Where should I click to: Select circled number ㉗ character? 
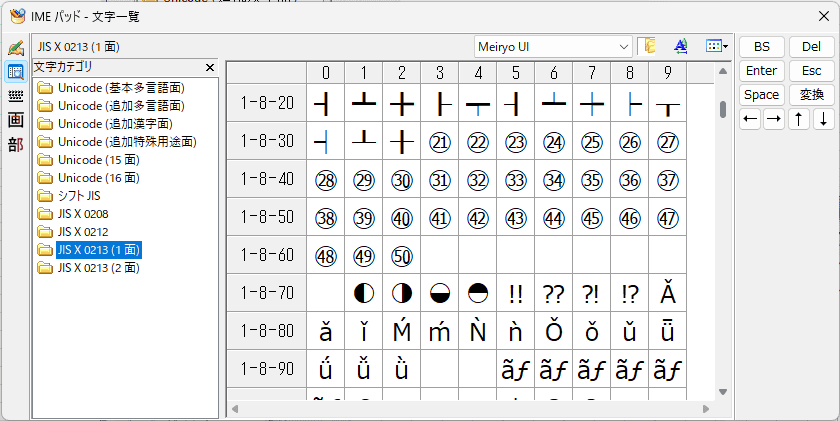[x=668, y=141]
